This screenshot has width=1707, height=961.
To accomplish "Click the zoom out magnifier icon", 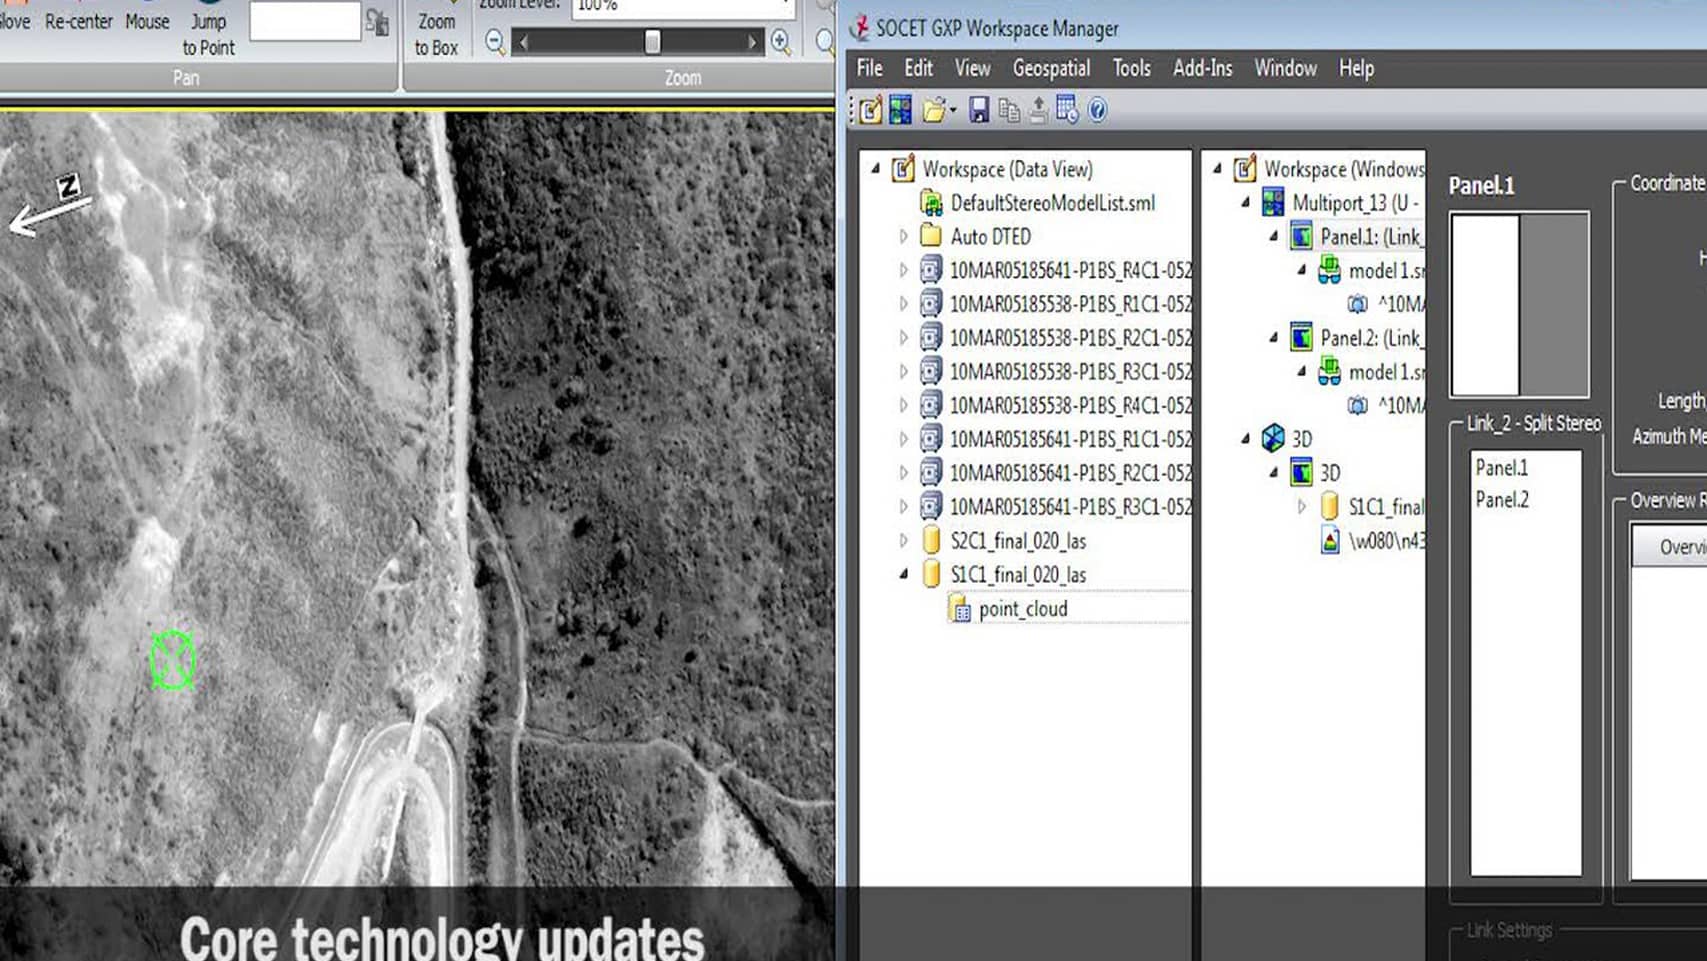I will (x=493, y=42).
